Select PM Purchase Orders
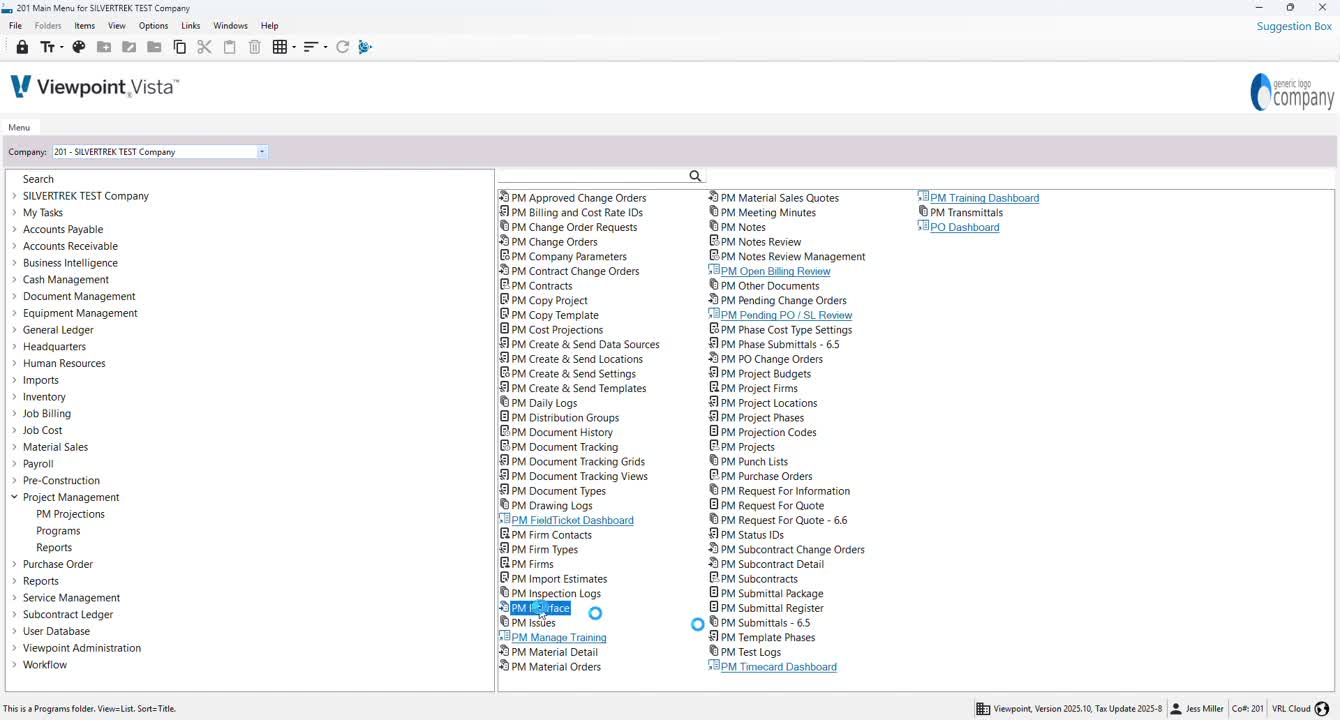 tap(766, 476)
